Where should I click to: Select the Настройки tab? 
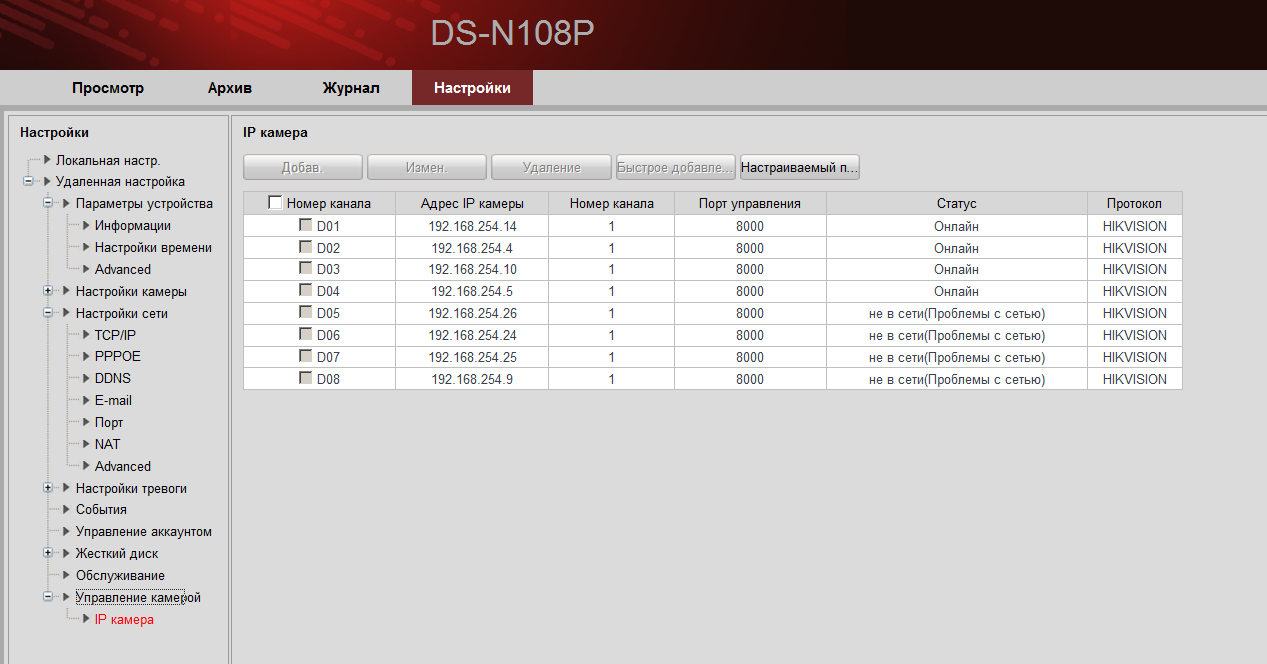point(472,88)
